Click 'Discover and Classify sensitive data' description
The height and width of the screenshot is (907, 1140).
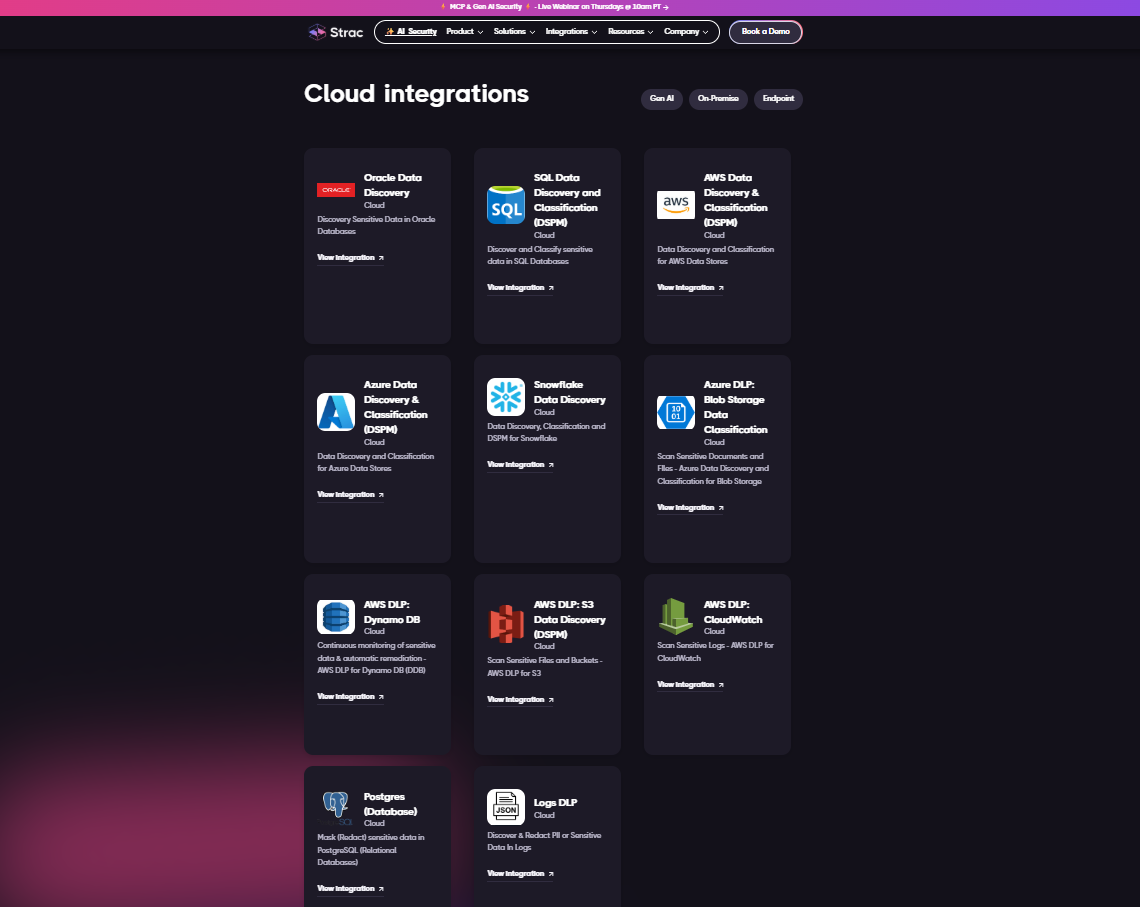tap(539, 255)
